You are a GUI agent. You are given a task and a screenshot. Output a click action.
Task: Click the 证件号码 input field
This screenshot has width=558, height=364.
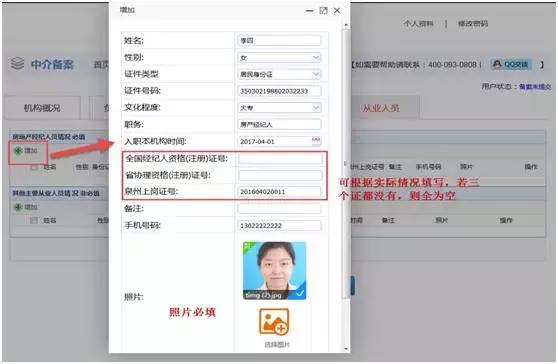(279, 91)
